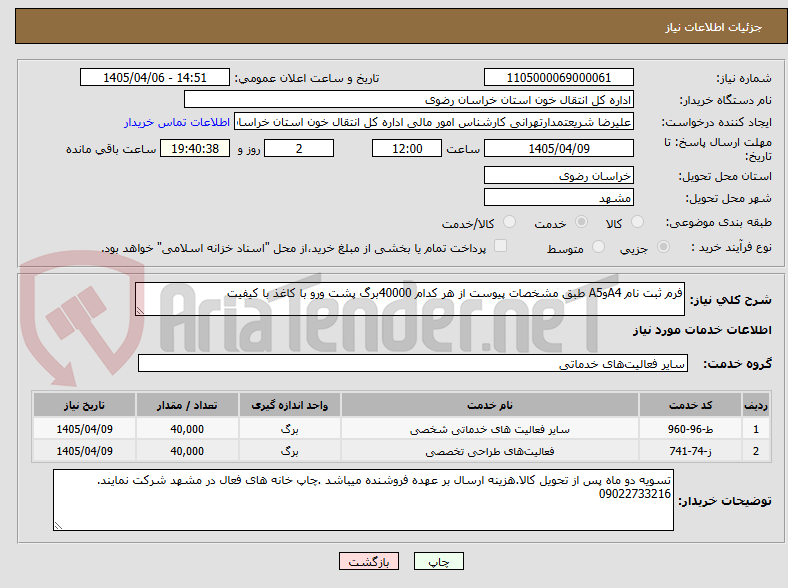
Task: Click the جزئیات اطلاعات نیاز header title
Action: [714, 27]
